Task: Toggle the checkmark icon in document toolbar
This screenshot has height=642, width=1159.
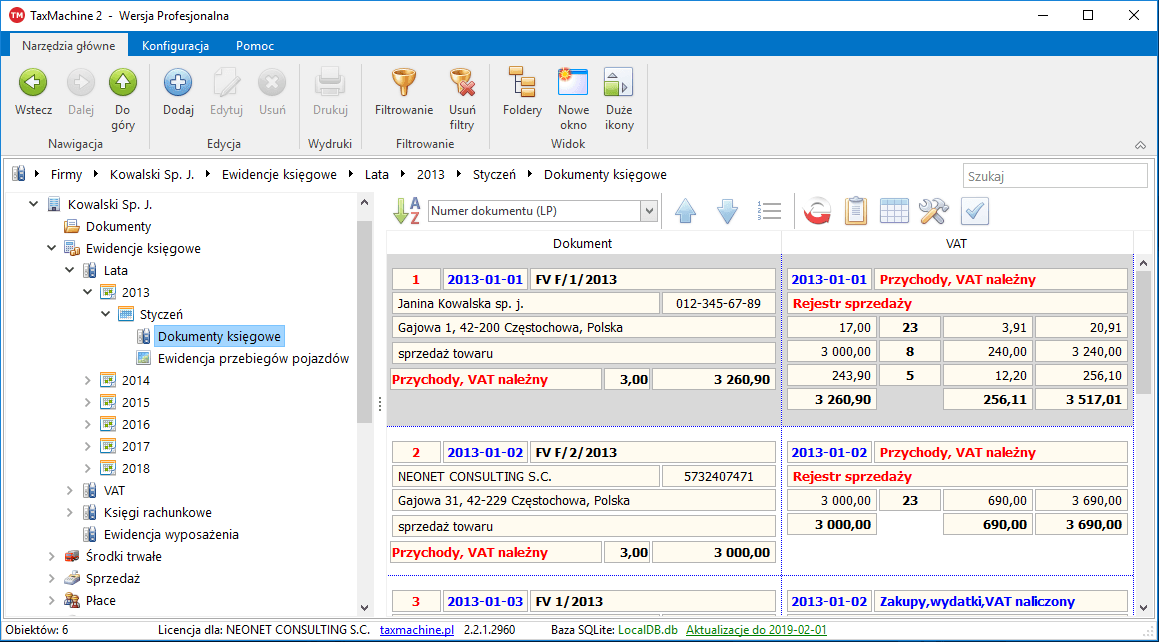Action: [974, 211]
